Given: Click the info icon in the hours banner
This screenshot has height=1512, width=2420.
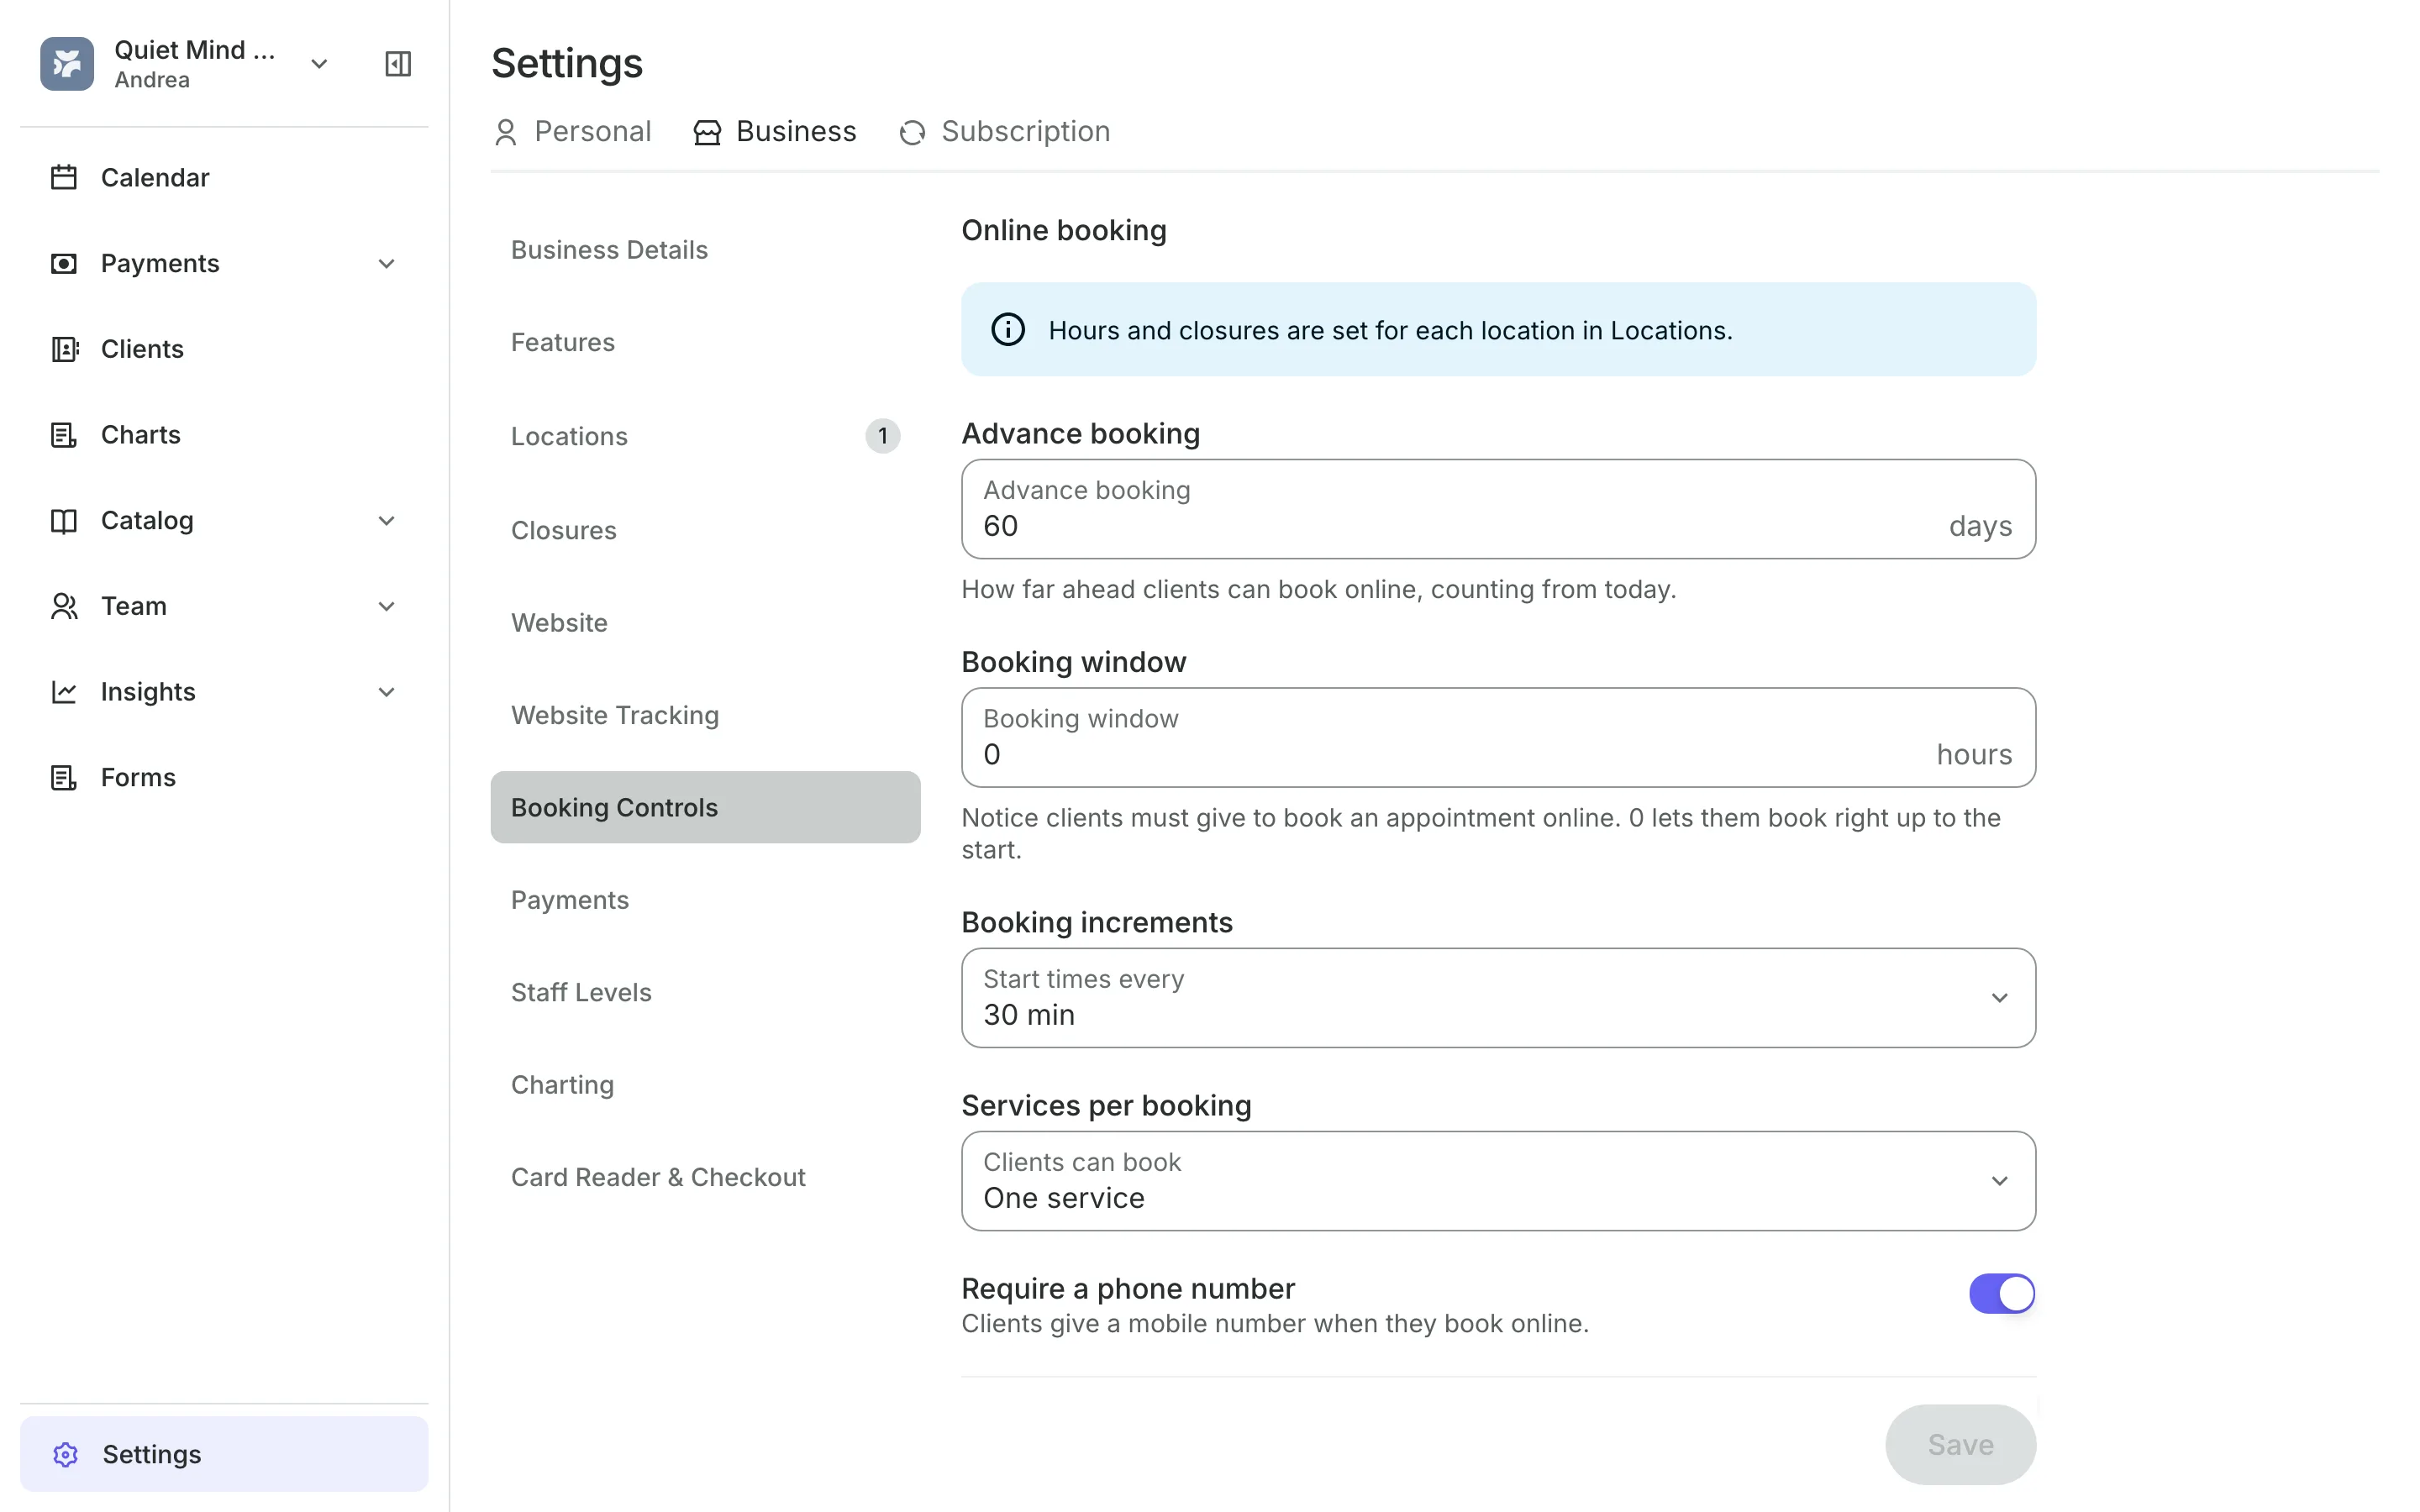Looking at the screenshot, I should coord(1008,330).
